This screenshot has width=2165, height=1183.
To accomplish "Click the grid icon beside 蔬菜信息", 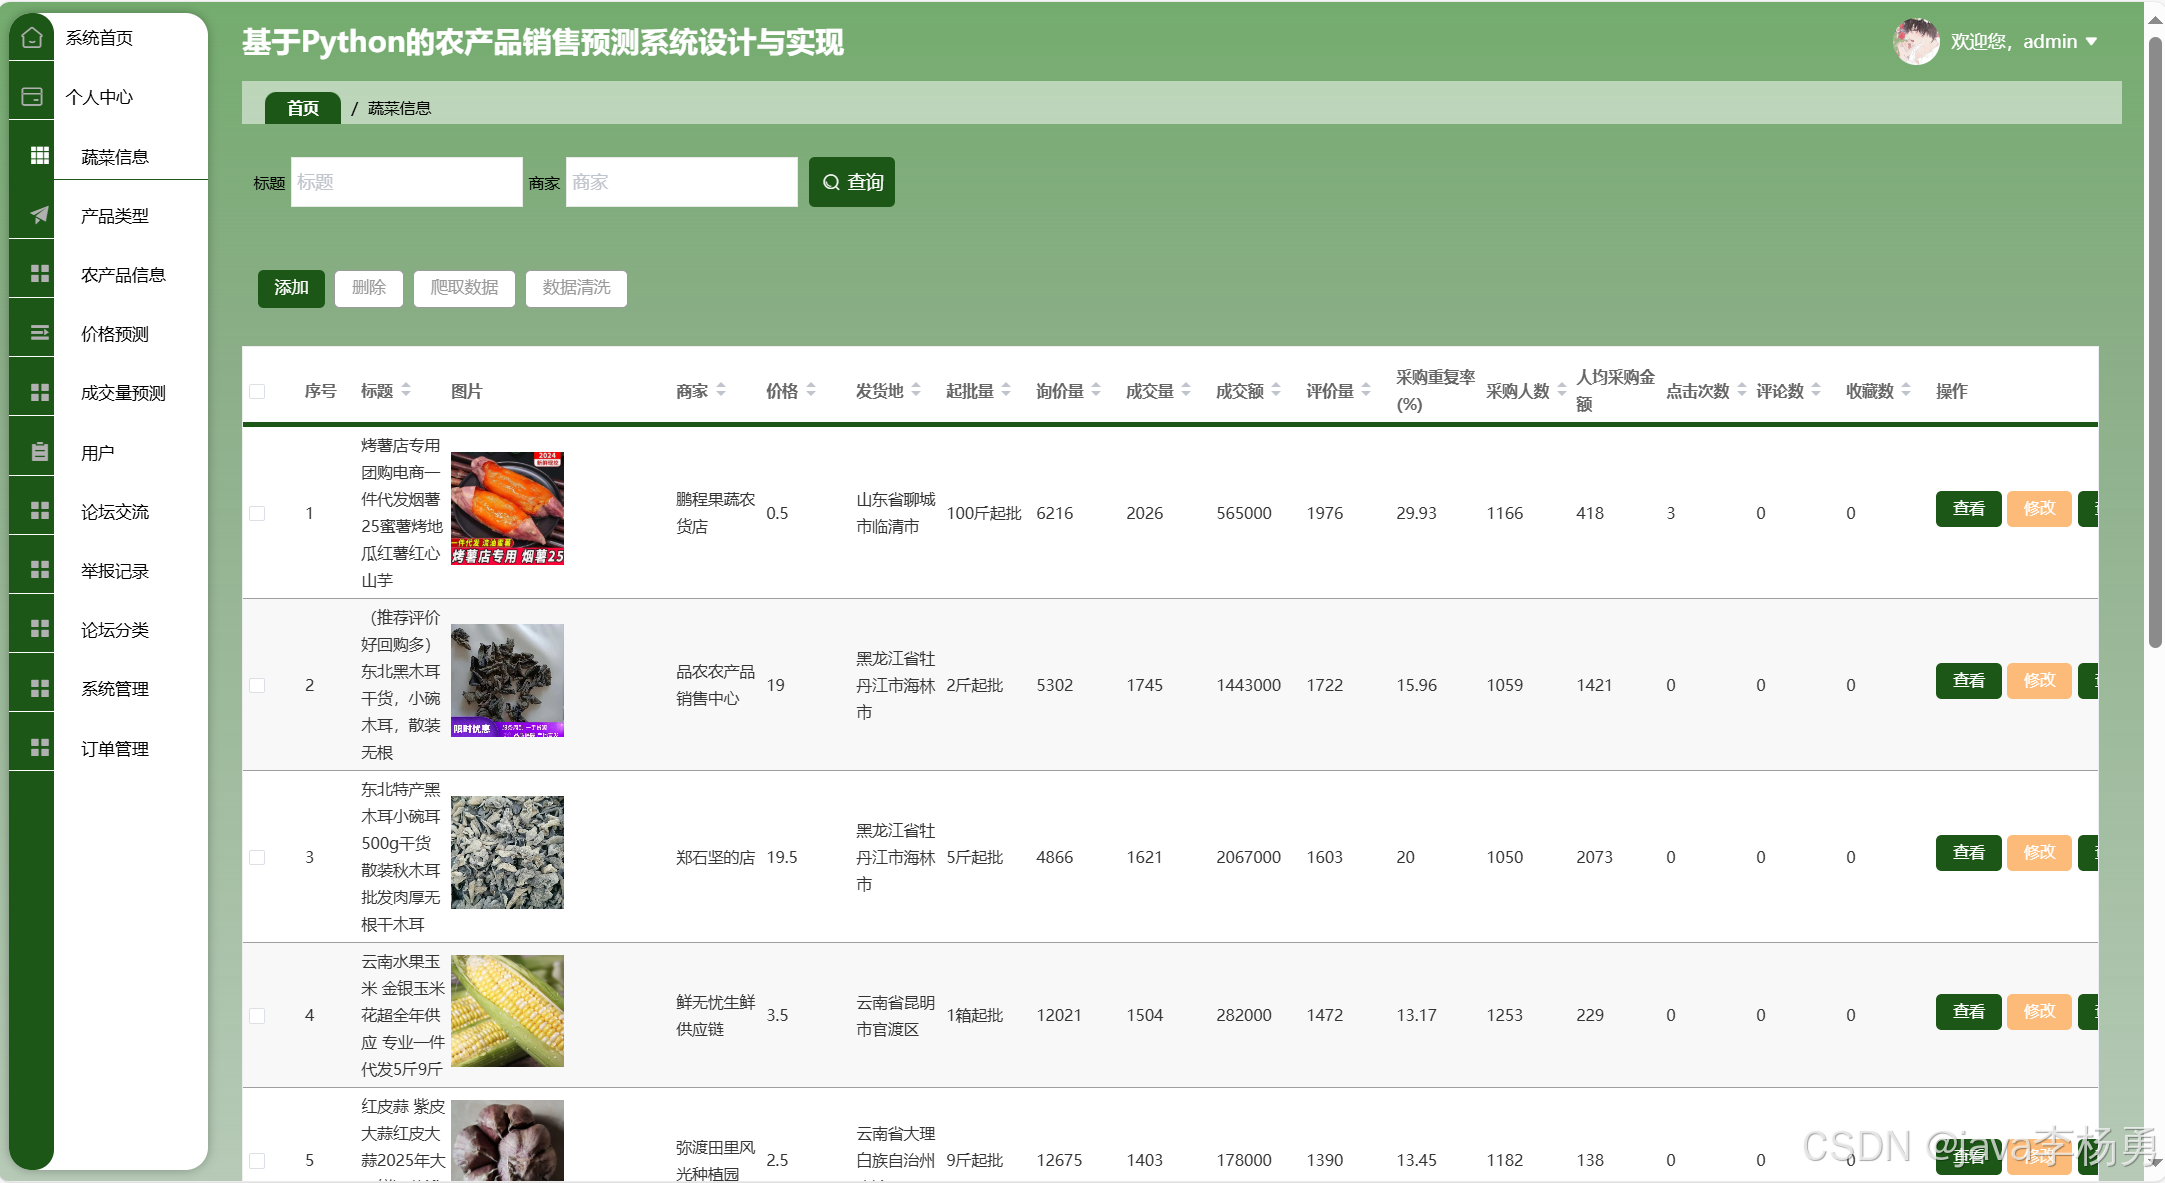I will 40,155.
